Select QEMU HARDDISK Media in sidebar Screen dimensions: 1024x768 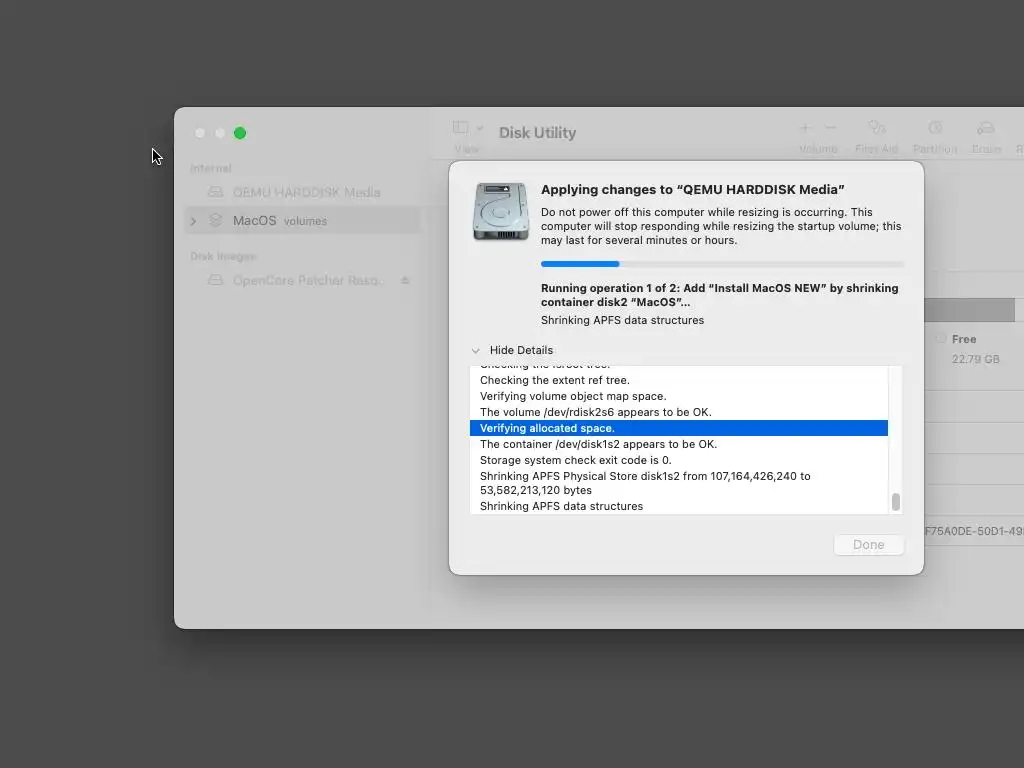point(304,192)
